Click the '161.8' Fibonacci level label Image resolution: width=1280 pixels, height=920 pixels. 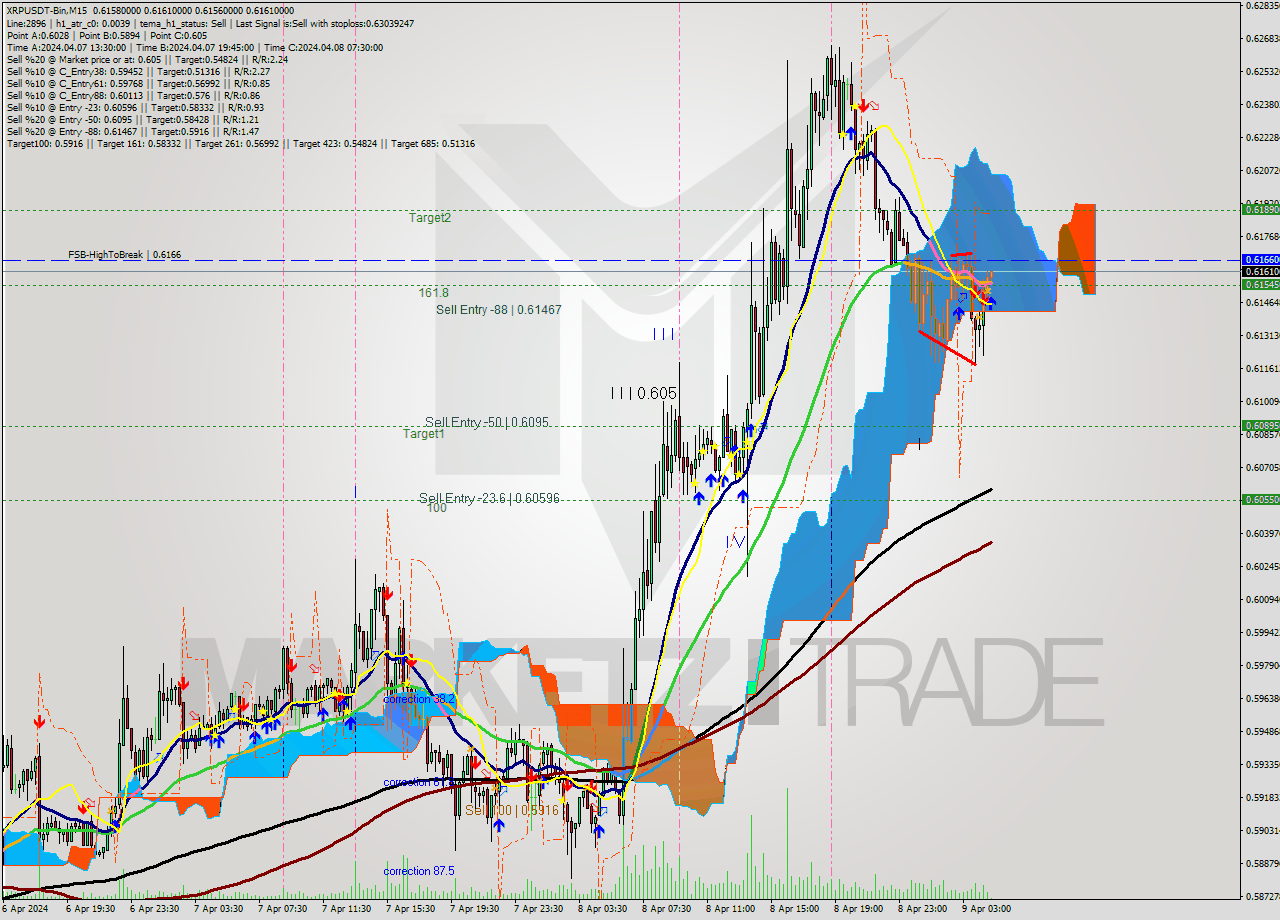(433, 293)
